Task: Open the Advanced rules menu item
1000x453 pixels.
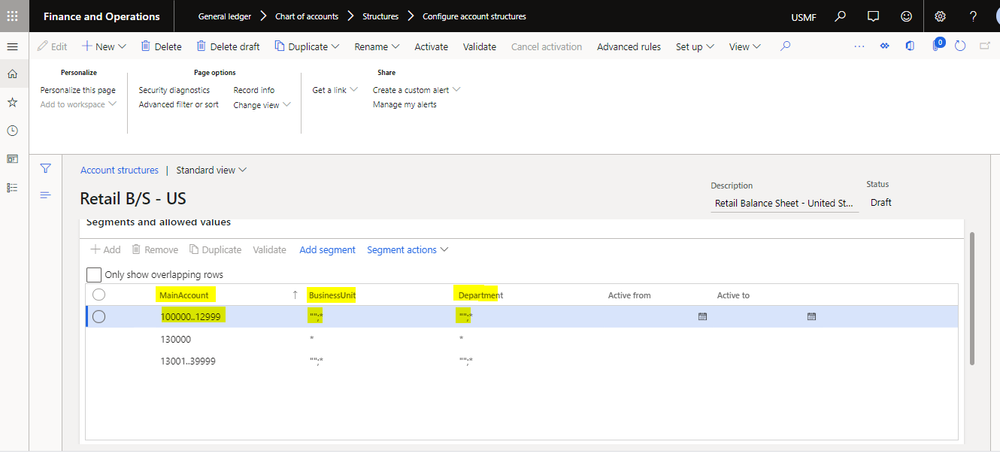Action: coord(628,47)
